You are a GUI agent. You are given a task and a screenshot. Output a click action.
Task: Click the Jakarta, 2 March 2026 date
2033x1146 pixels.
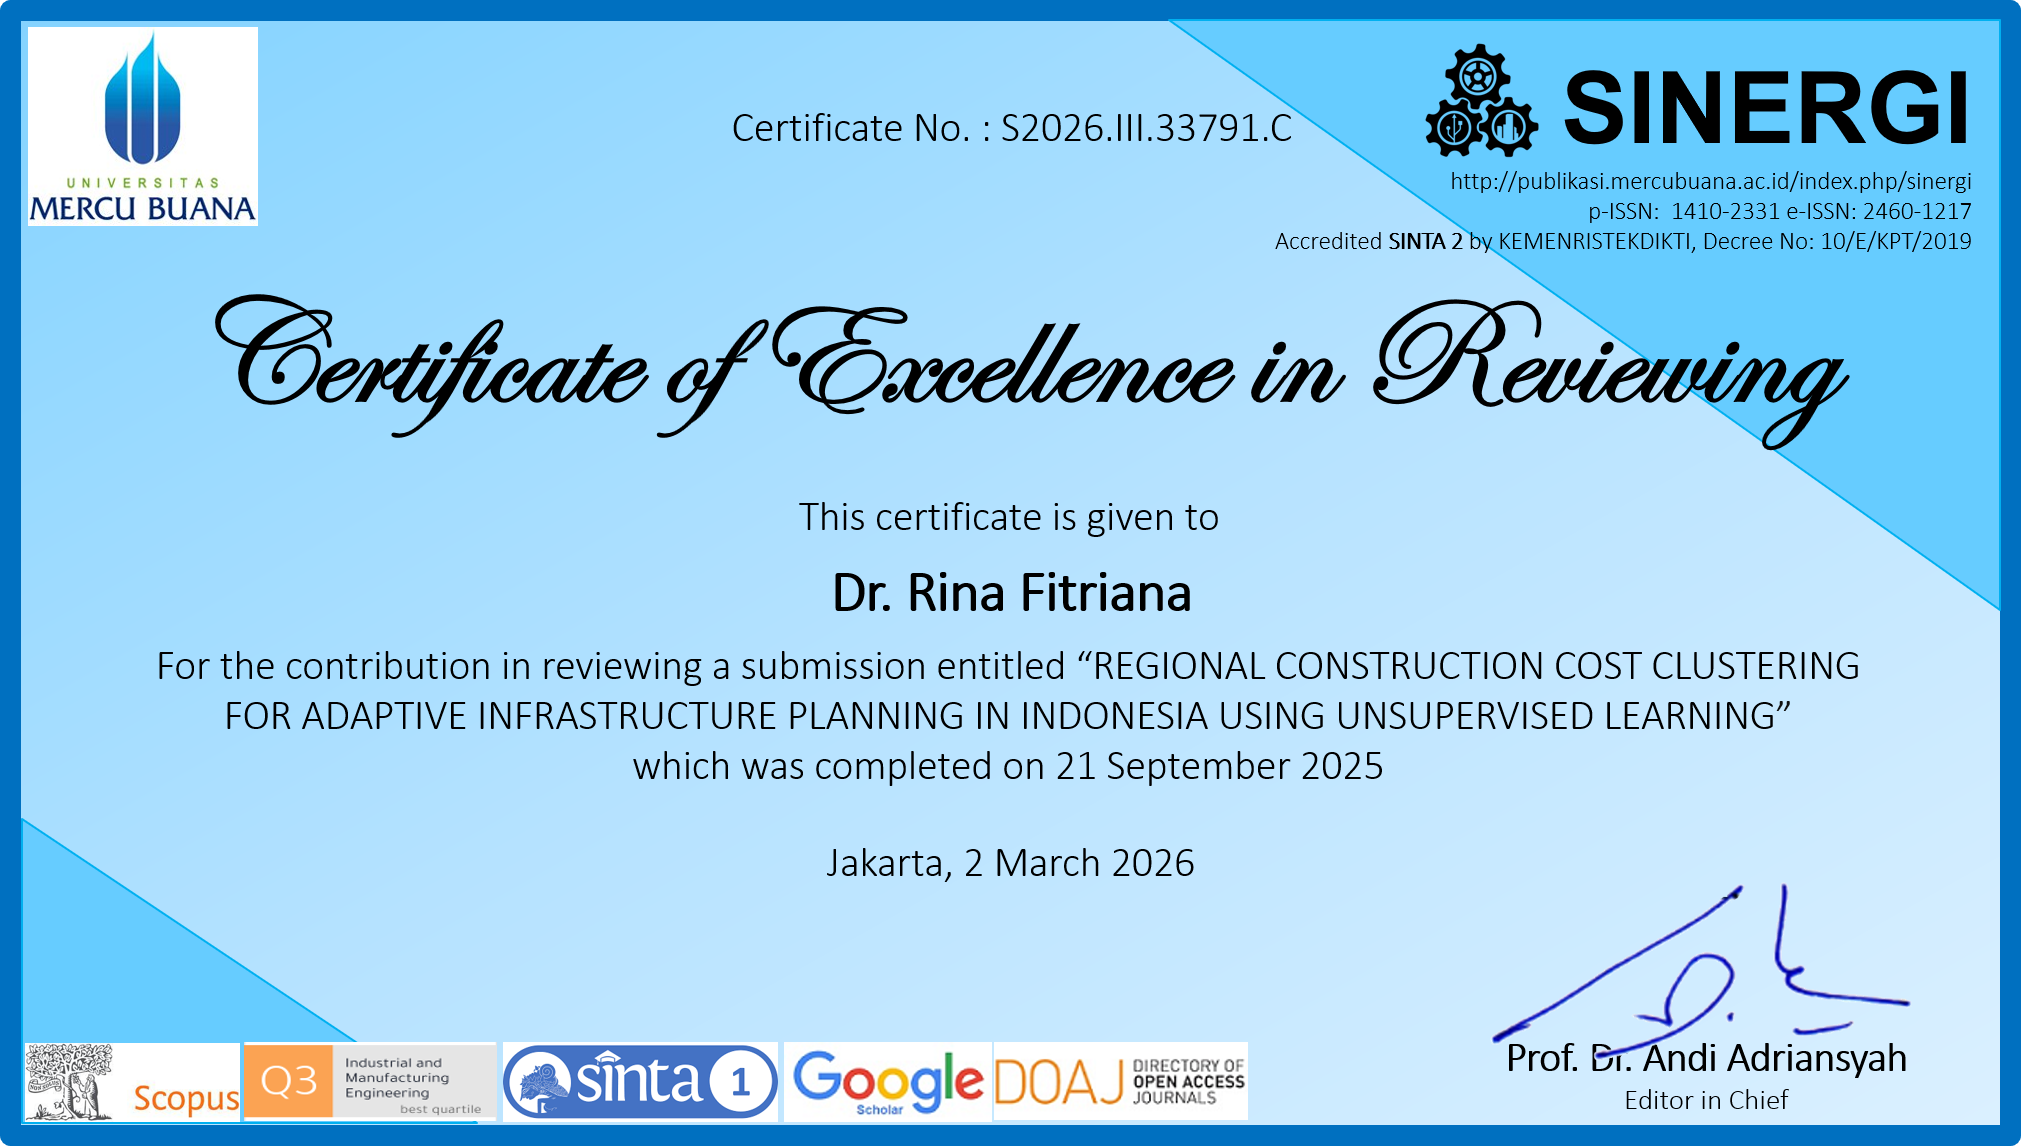point(1010,863)
